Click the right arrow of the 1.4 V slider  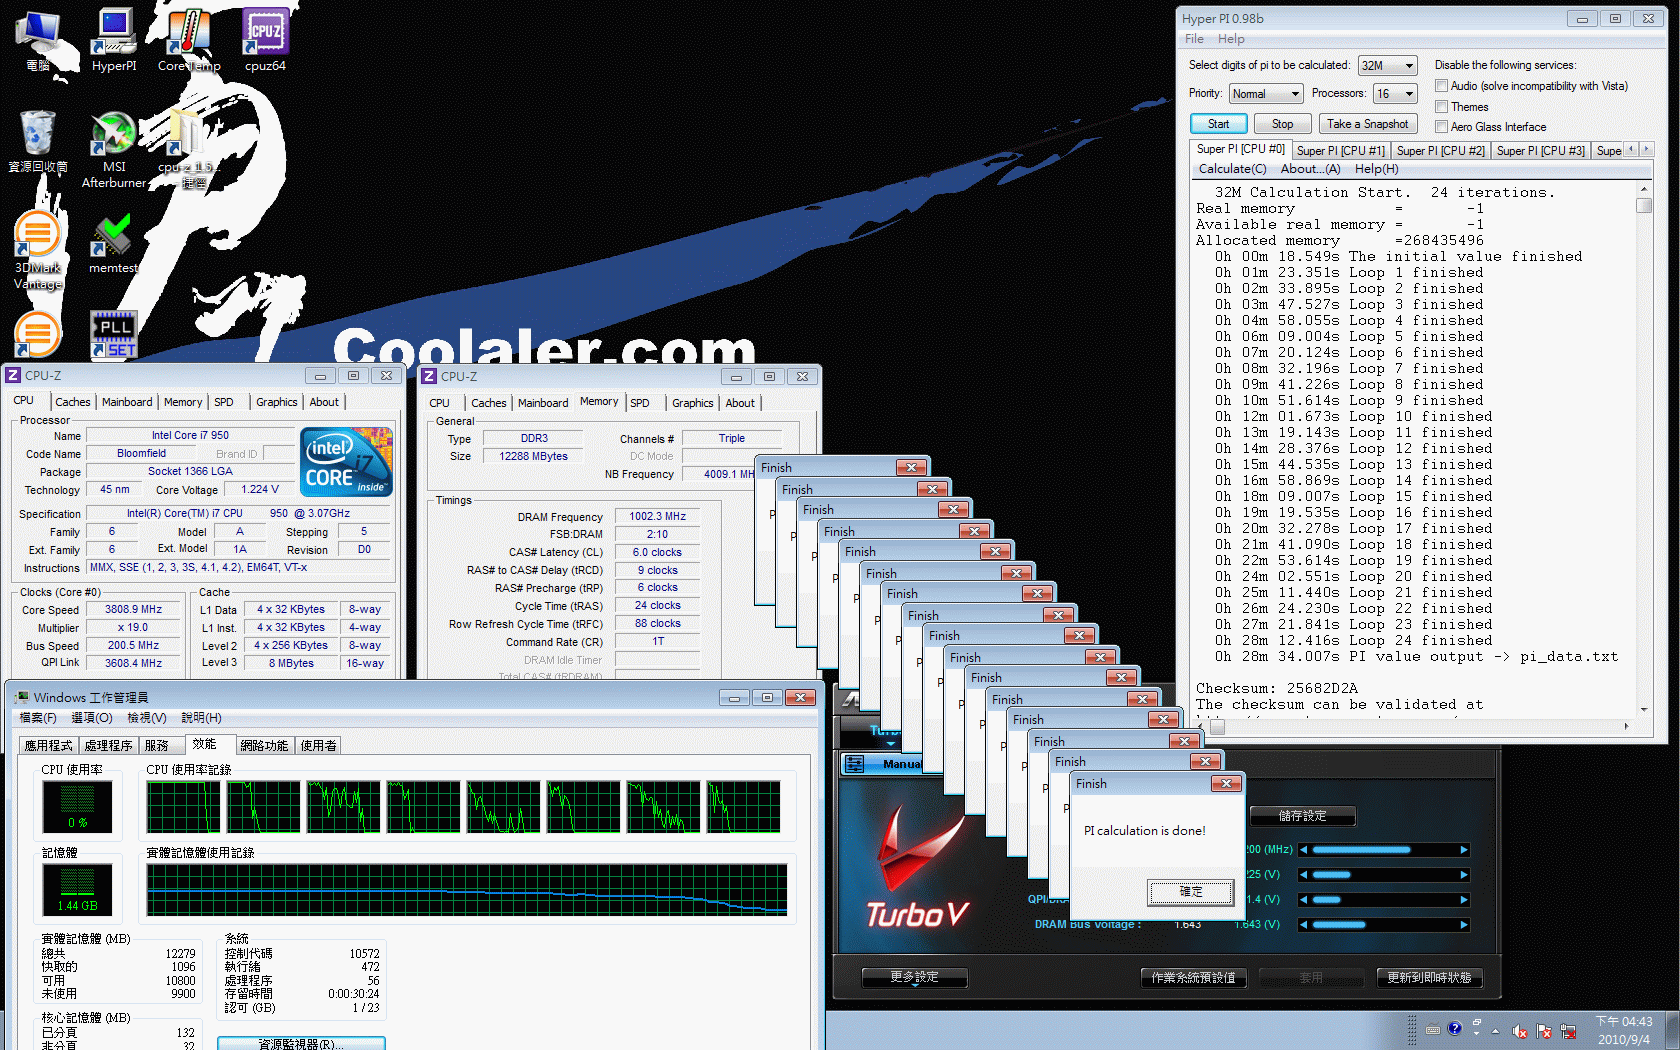(1464, 900)
